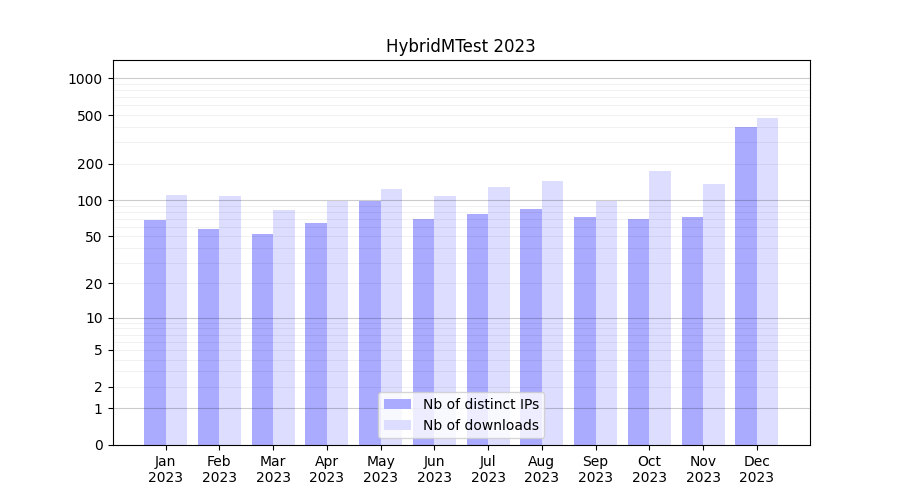Select the Nb of distinct IPs legend swatch

(x=397, y=404)
